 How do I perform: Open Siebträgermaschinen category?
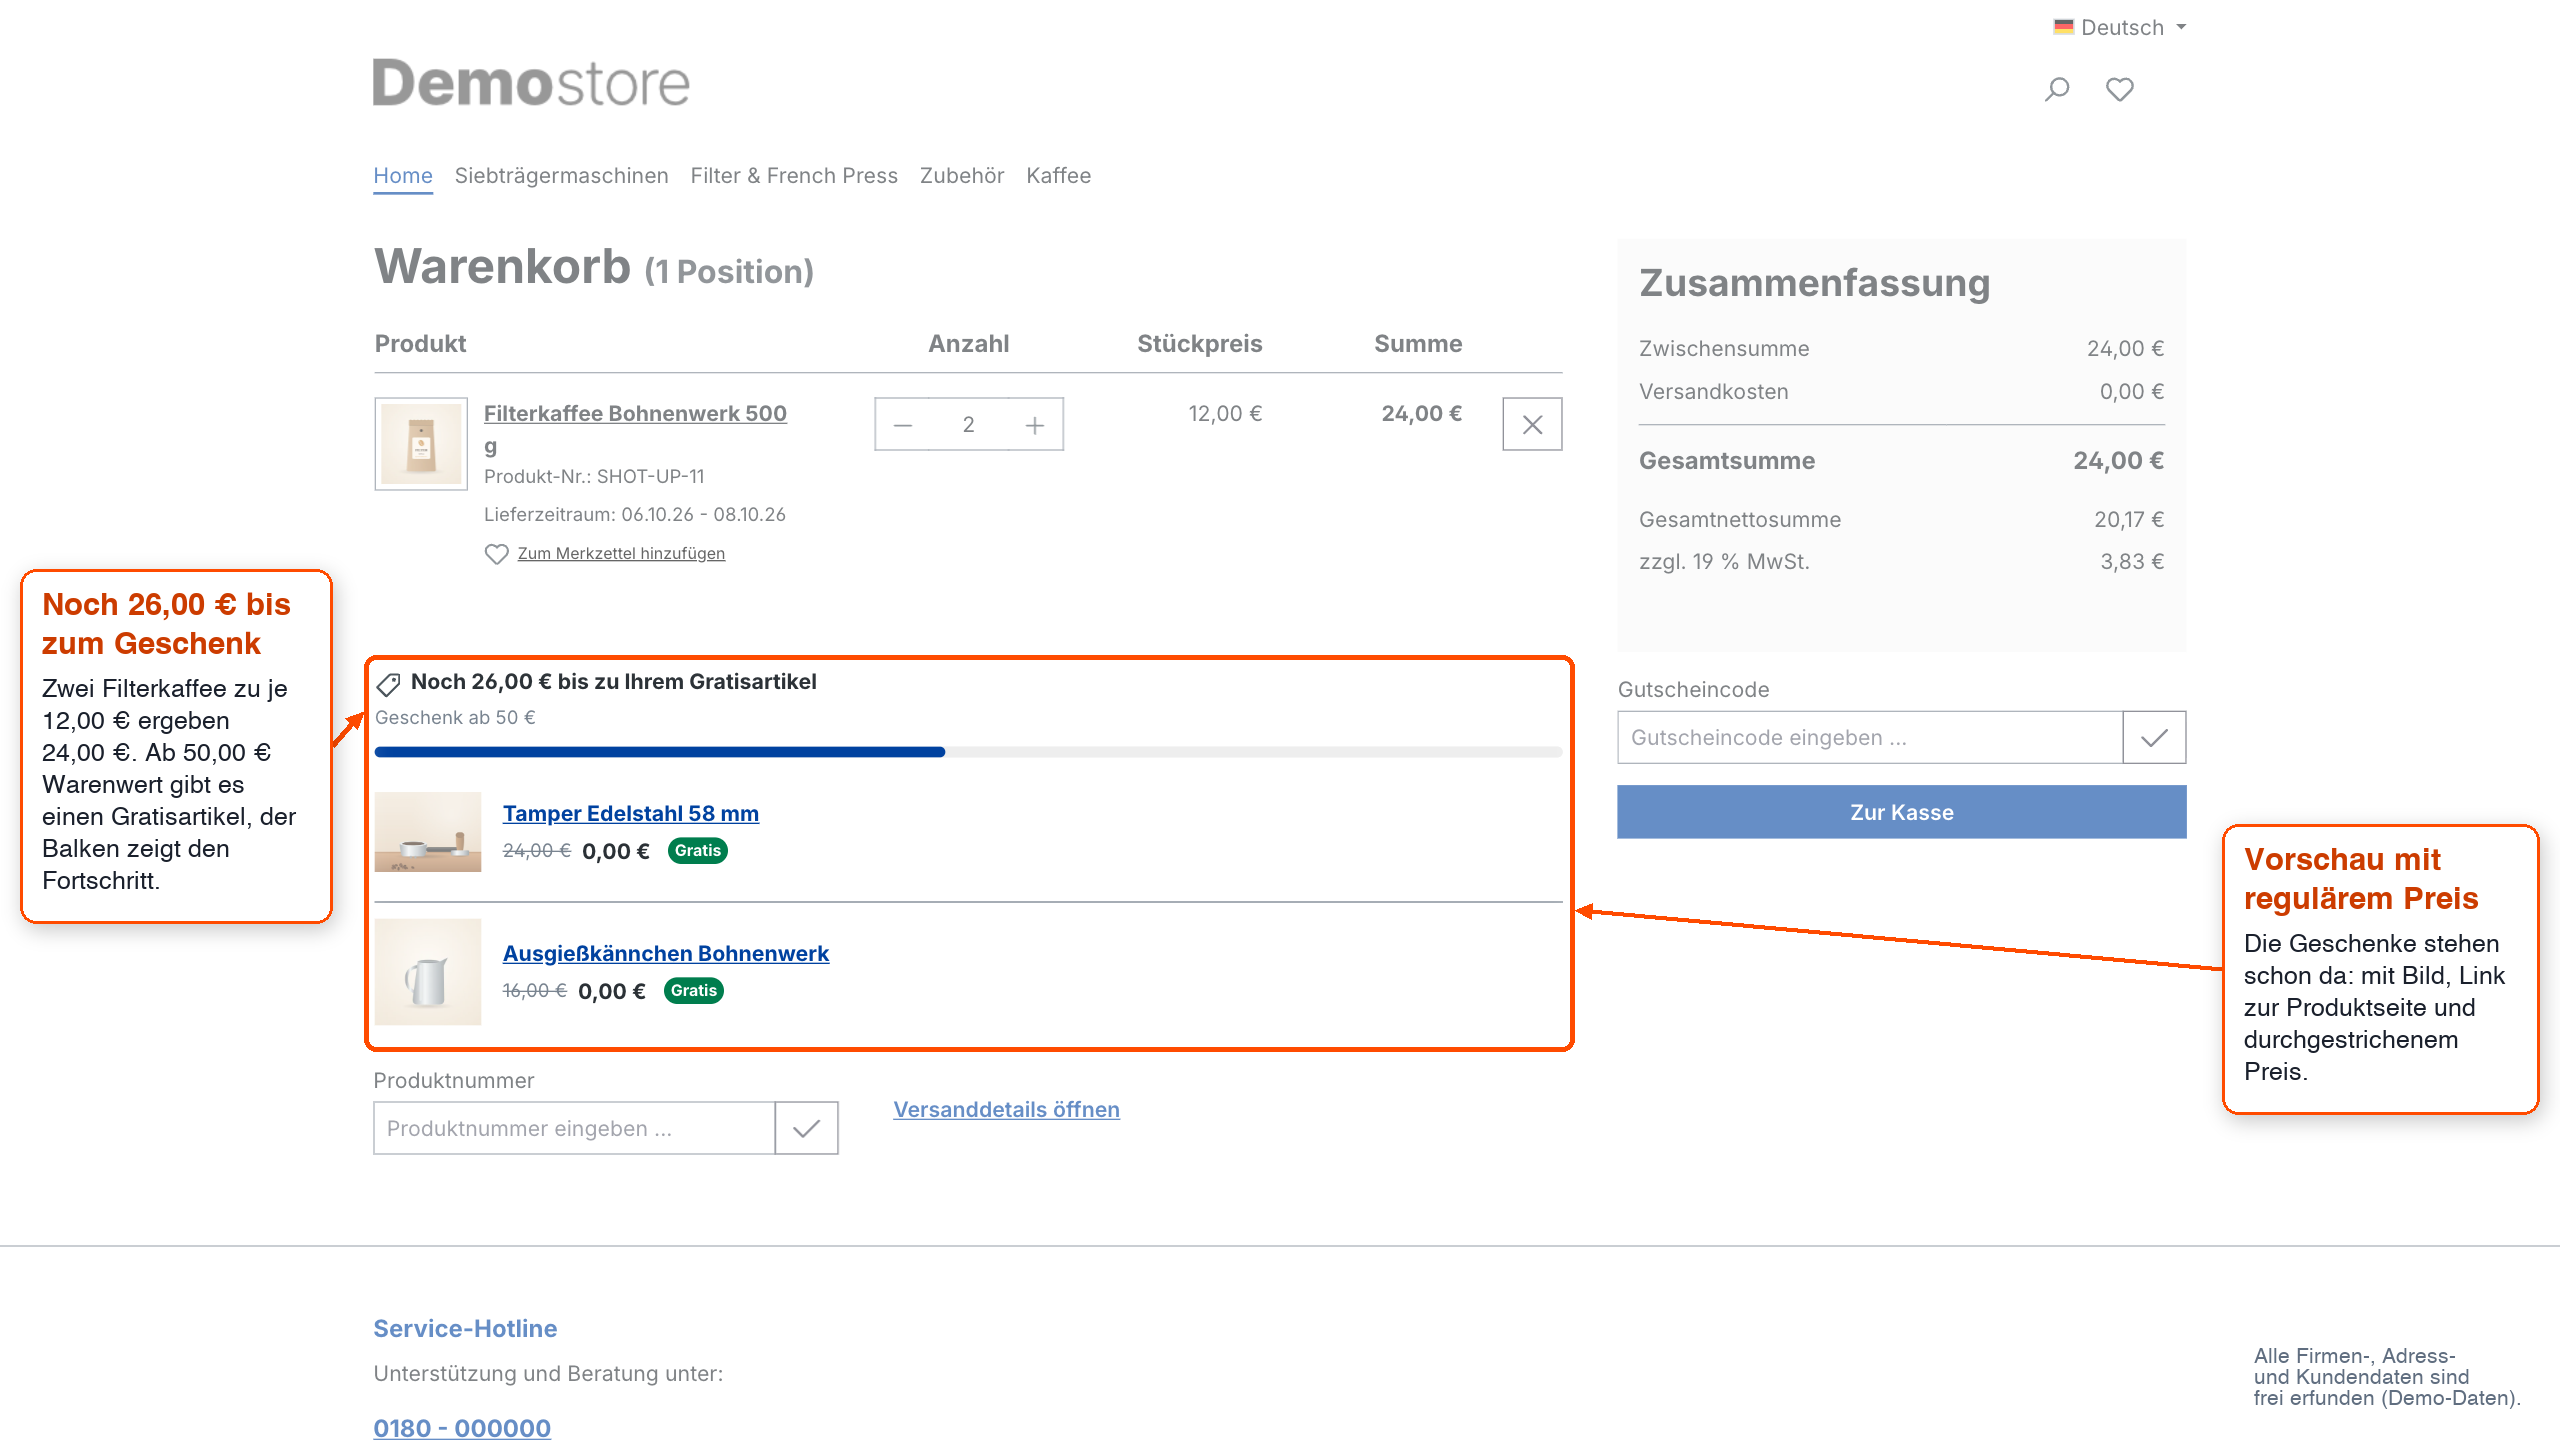point(561,176)
